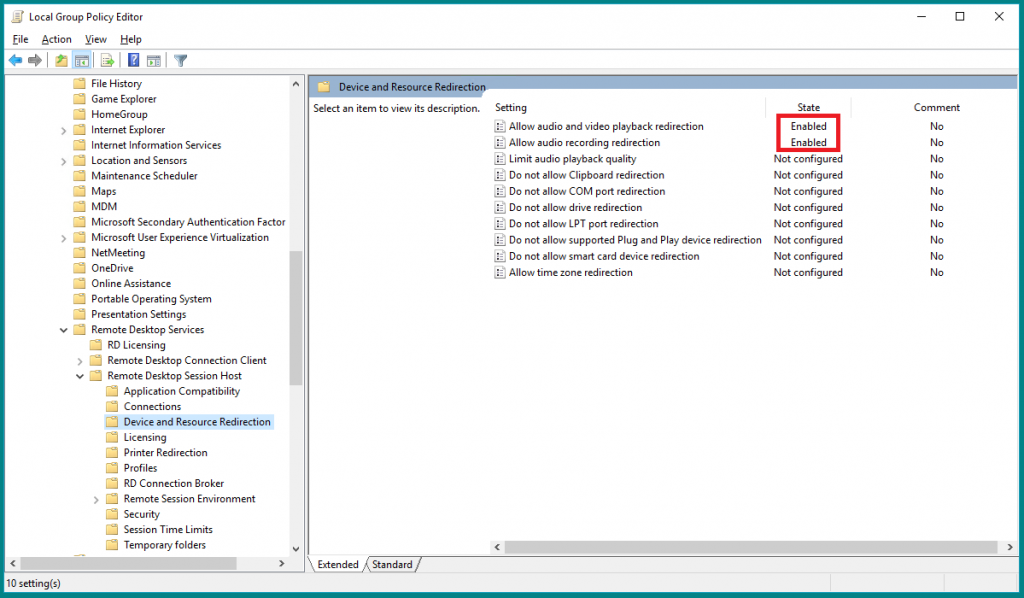The image size is (1024, 598).
Task: Switch to the Standard tab
Action: pyautogui.click(x=392, y=564)
